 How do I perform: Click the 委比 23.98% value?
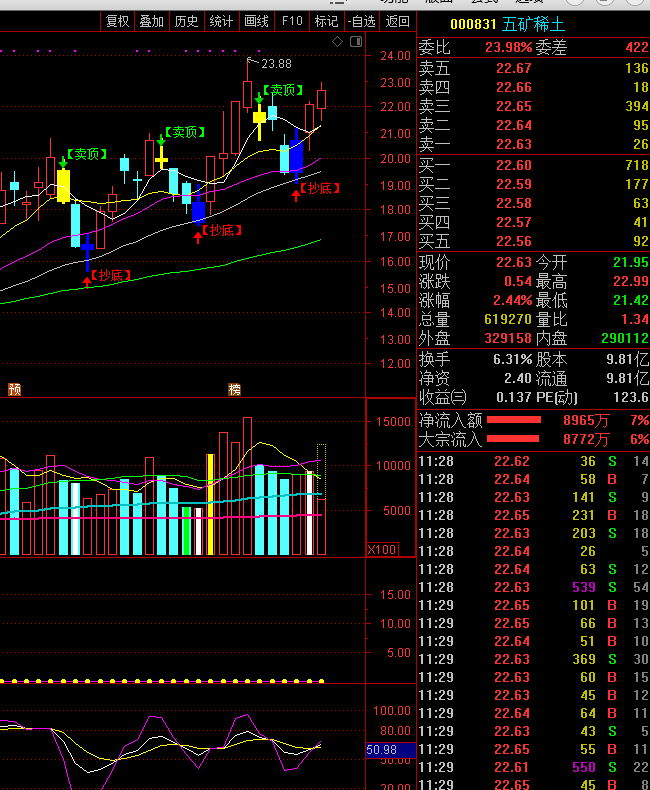[508, 47]
